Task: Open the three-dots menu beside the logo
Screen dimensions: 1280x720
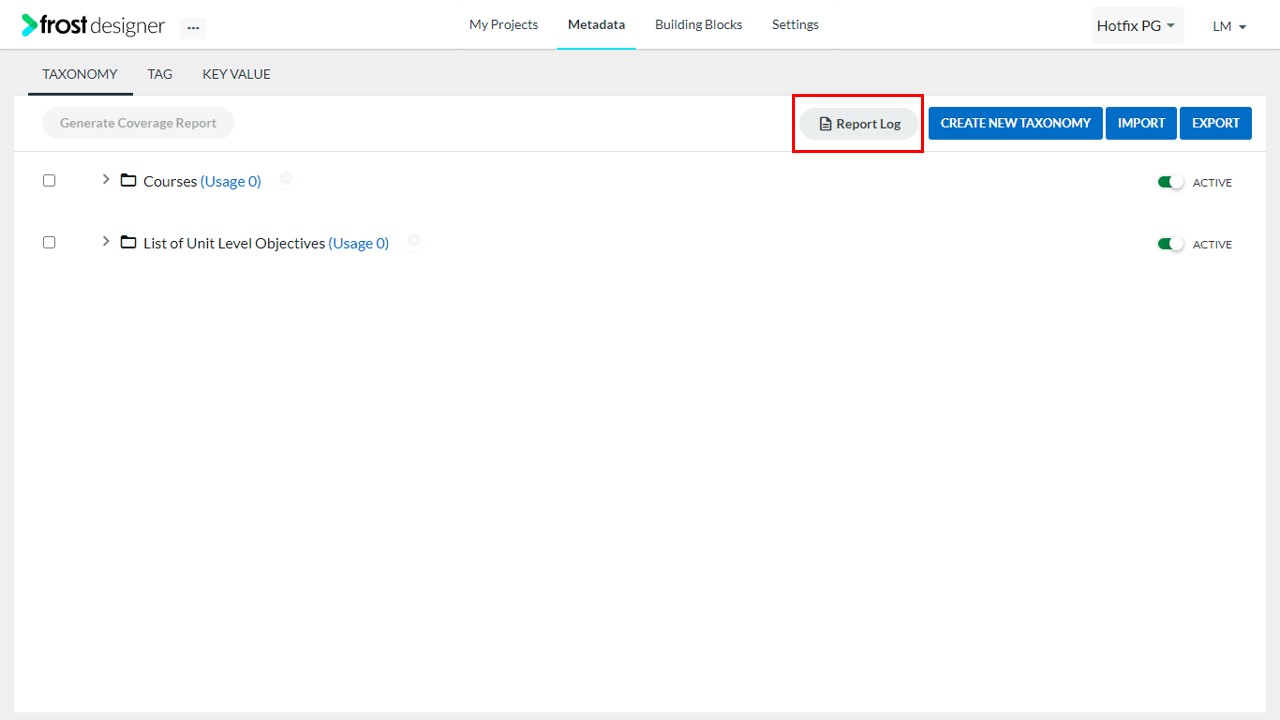Action: pyautogui.click(x=193, y=27)
